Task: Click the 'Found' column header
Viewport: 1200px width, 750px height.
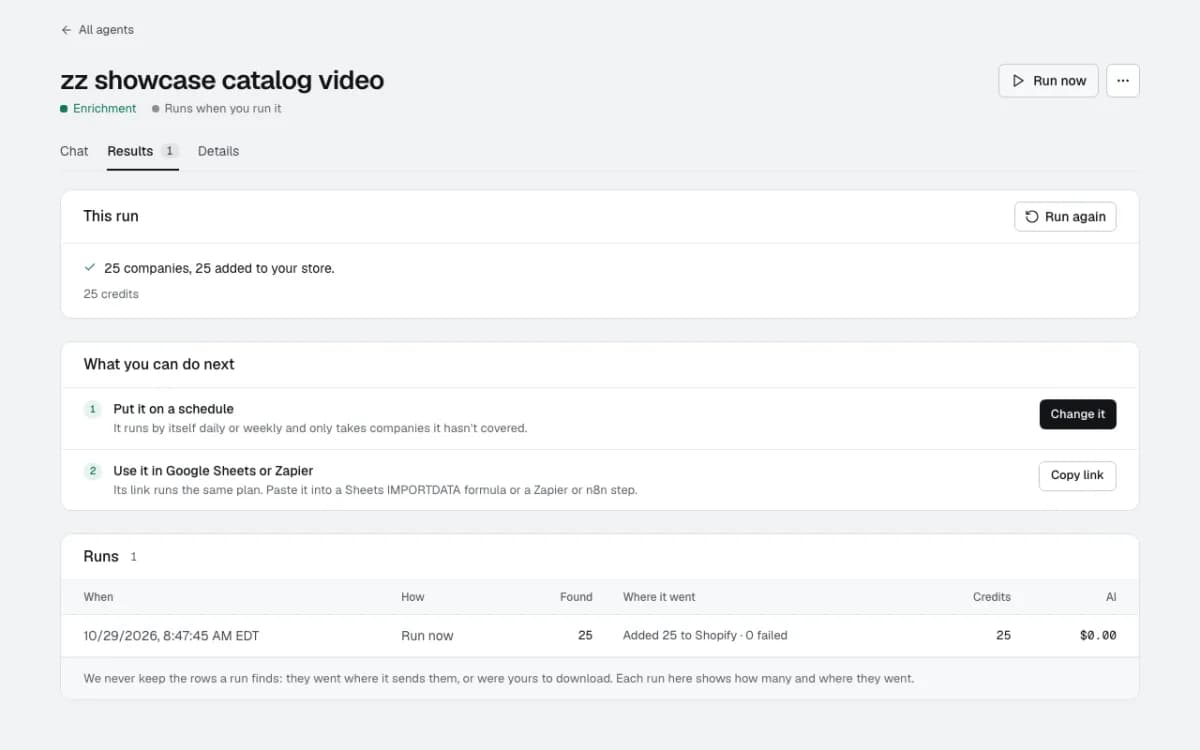Action: tap(576, 597)
